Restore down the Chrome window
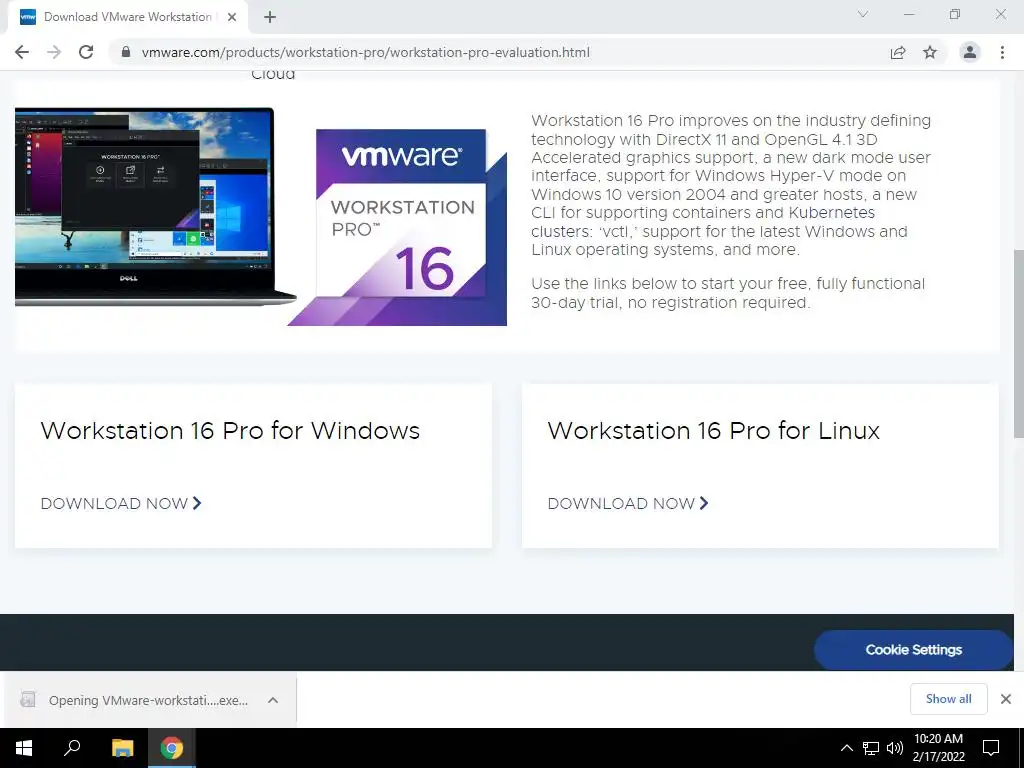This screenshot has height=768, width=1024. click(x=955, y=14)
